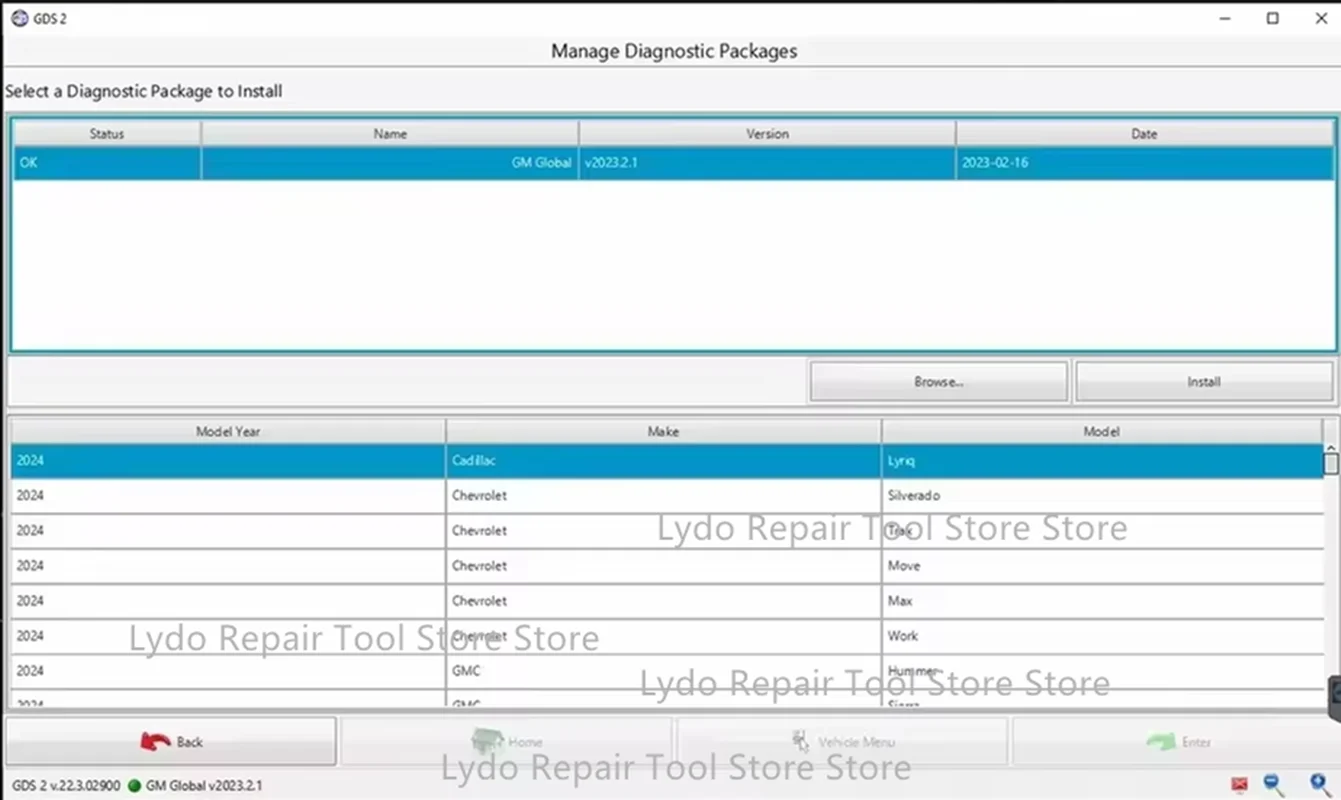Image resolution: width=1341 pixels, height=800 pixels.
Task: Click the Install button
Action: [1203, 381]
